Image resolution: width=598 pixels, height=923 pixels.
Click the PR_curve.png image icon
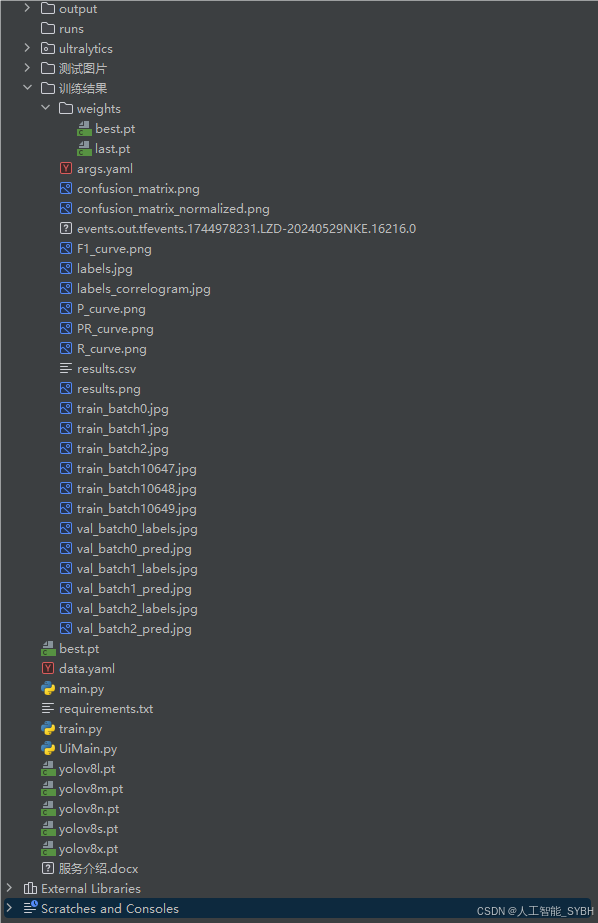coord(66,328)
